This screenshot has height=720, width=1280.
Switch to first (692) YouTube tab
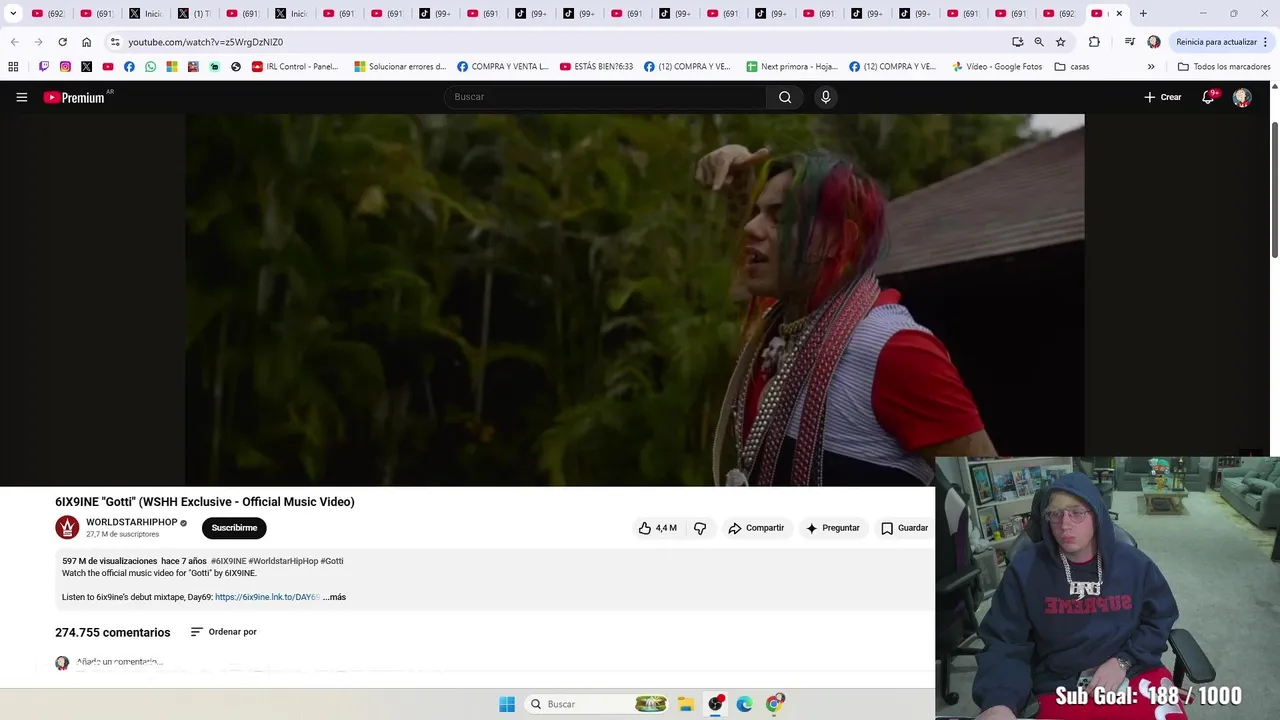[x=47, y=14]
